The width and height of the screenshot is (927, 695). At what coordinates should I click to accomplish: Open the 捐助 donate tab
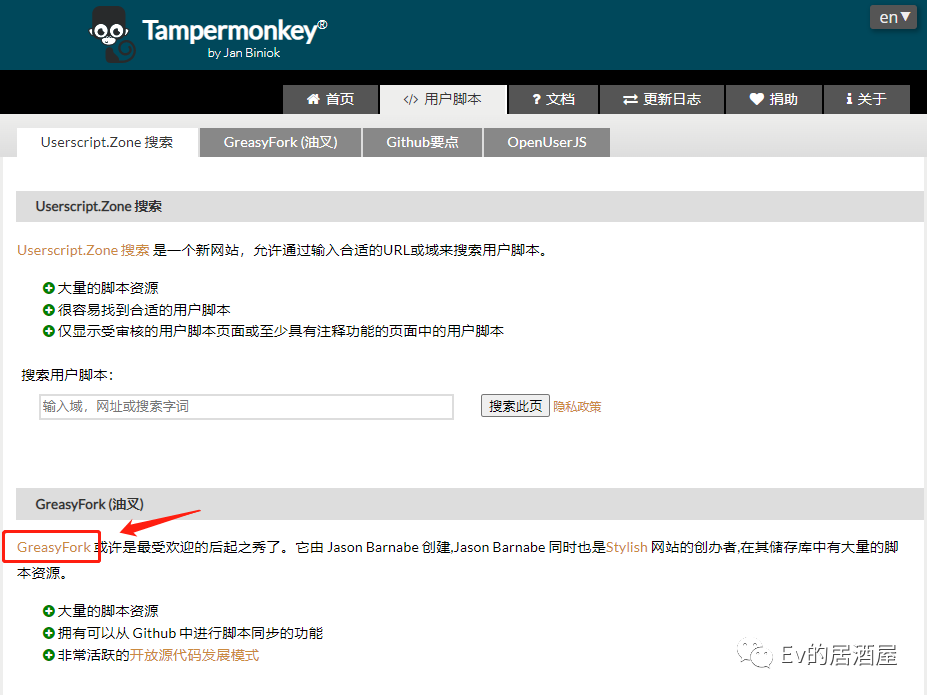(774, 99)
